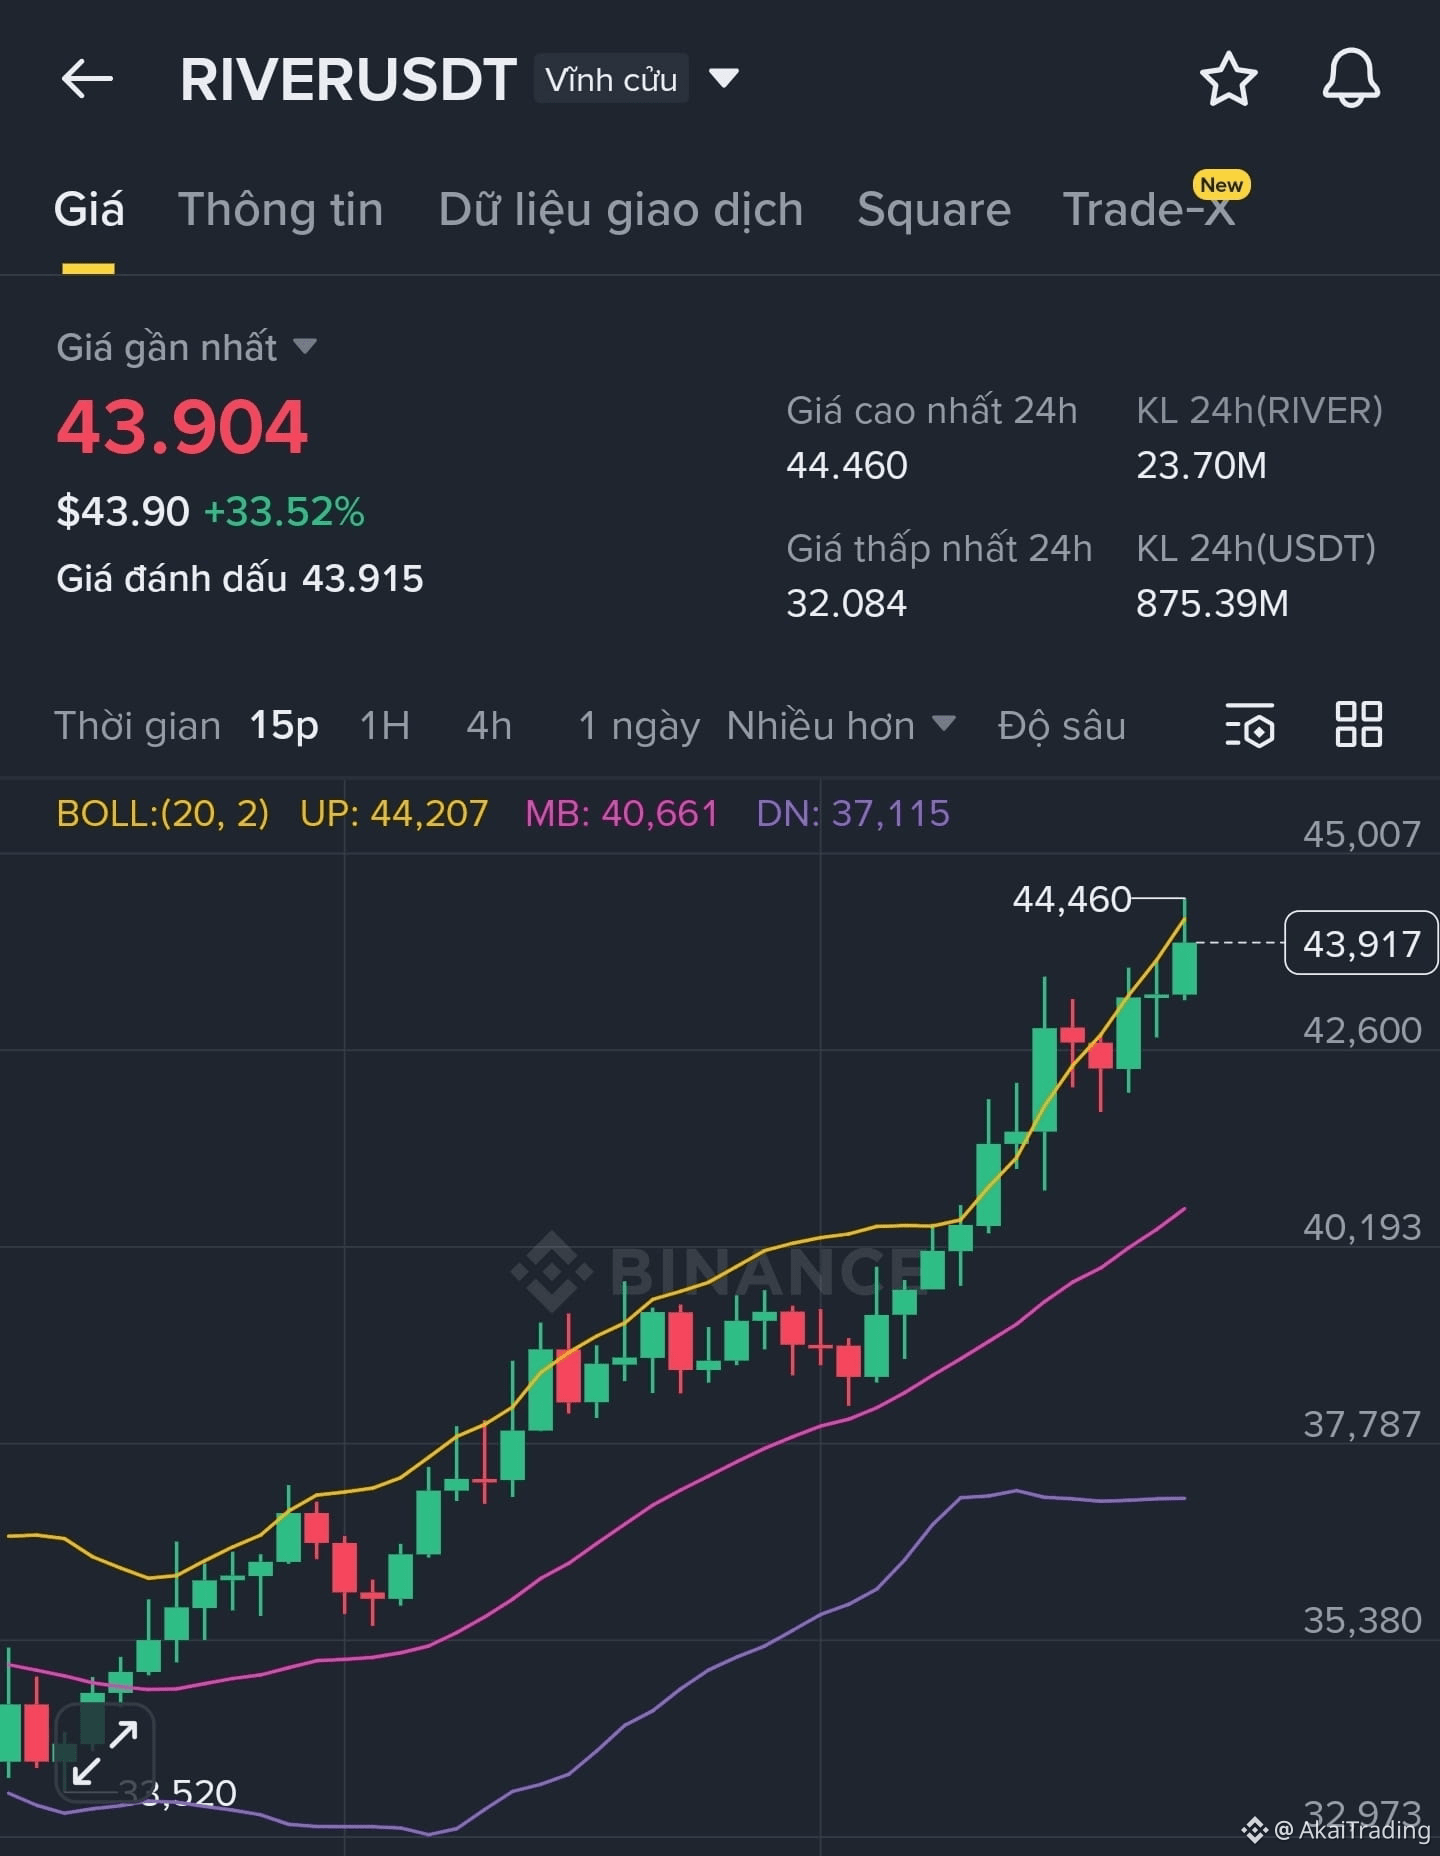Tap the 24h high value 44.460
This screenshot has height=1856, width=1440.
point(847,465)
